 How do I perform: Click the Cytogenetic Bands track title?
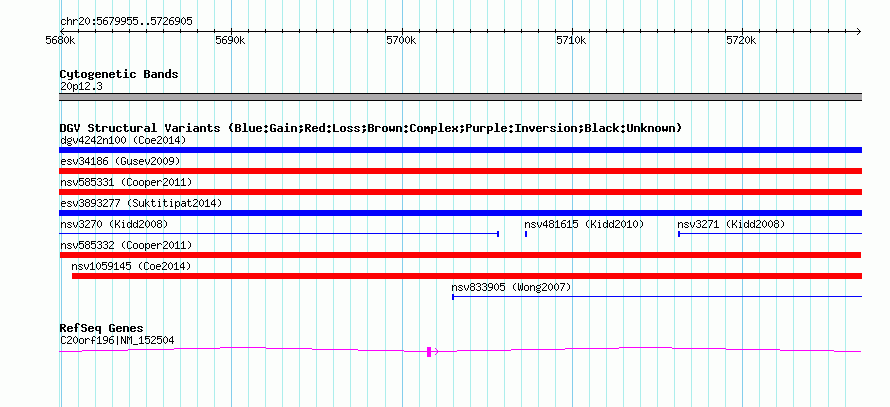coord(119,74)
